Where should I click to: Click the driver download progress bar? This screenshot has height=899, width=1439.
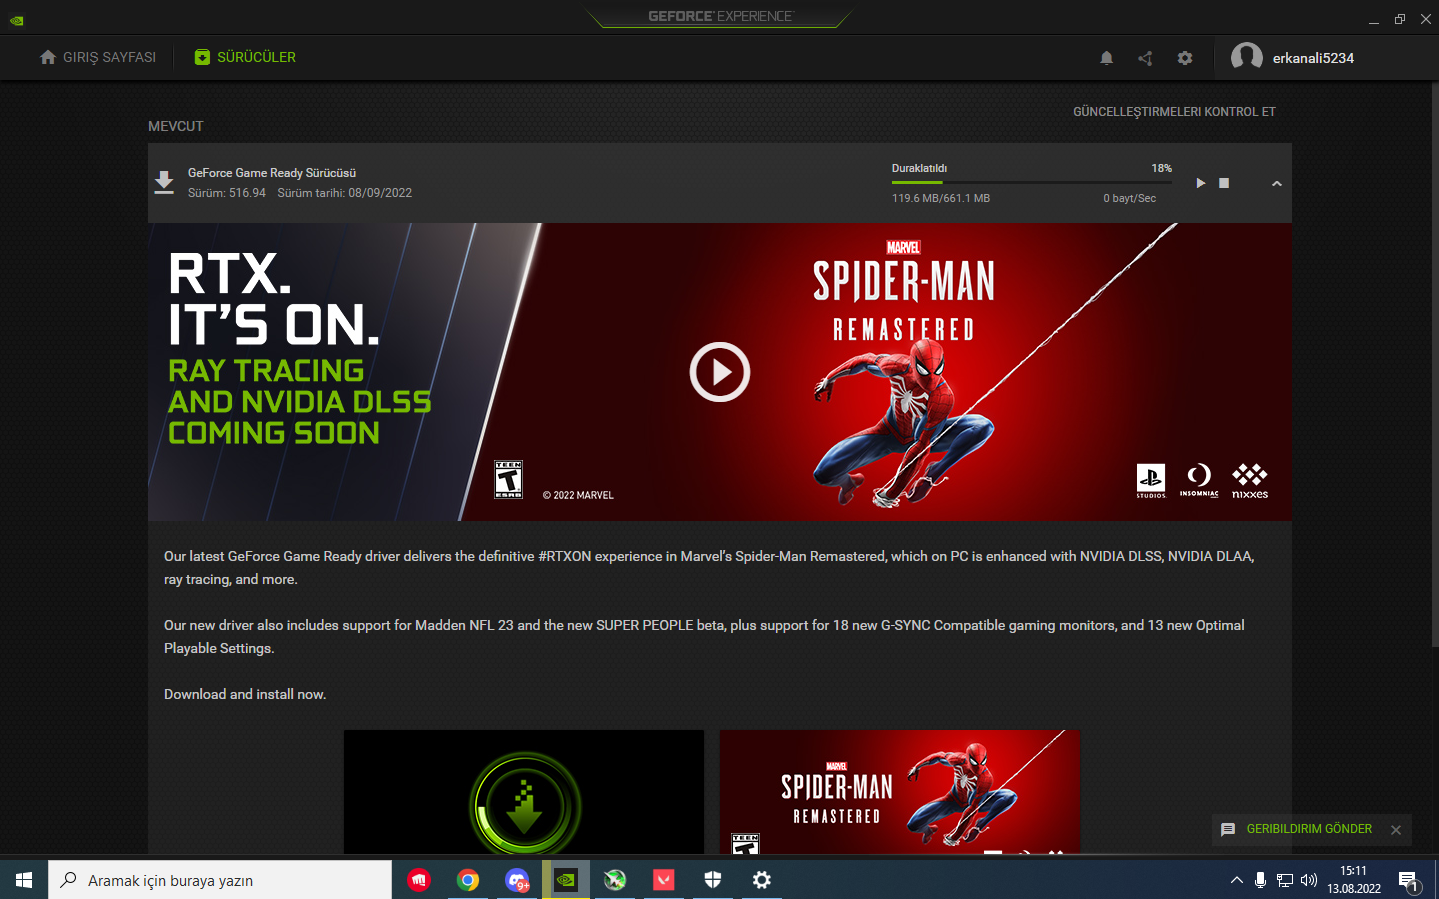(1032, 182)
